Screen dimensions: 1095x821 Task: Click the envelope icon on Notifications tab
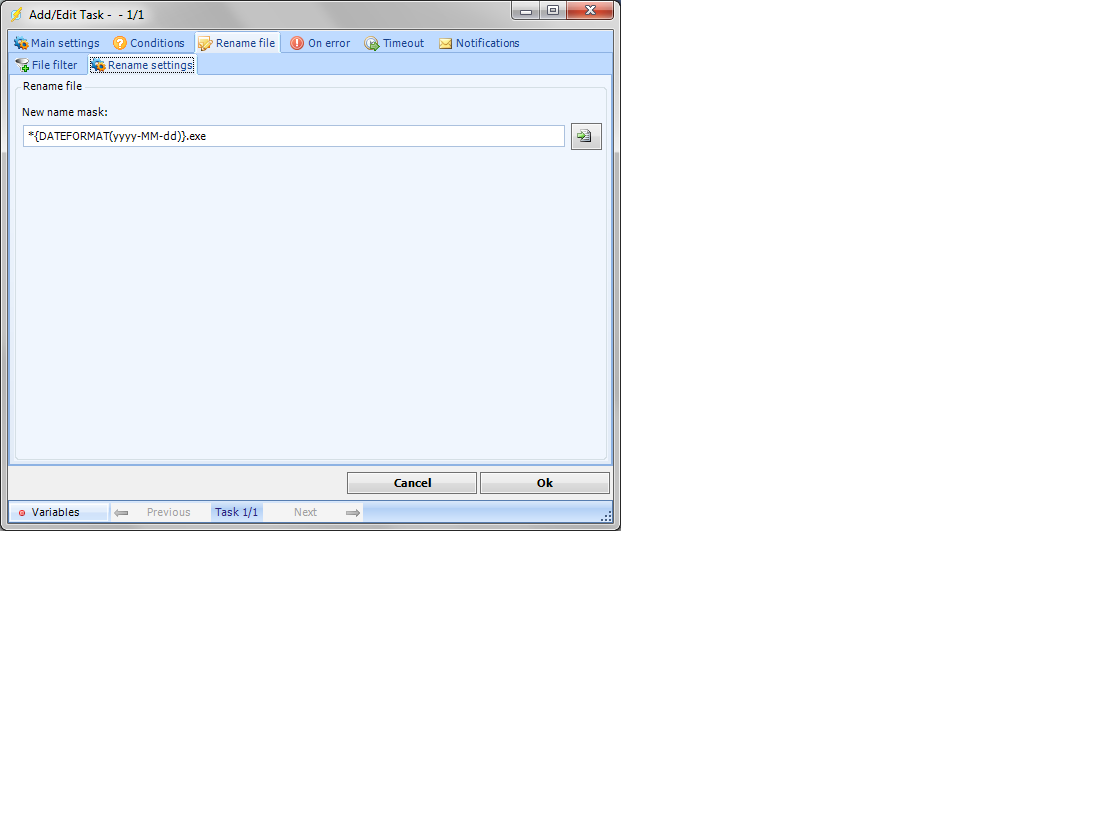pos(446,44)
